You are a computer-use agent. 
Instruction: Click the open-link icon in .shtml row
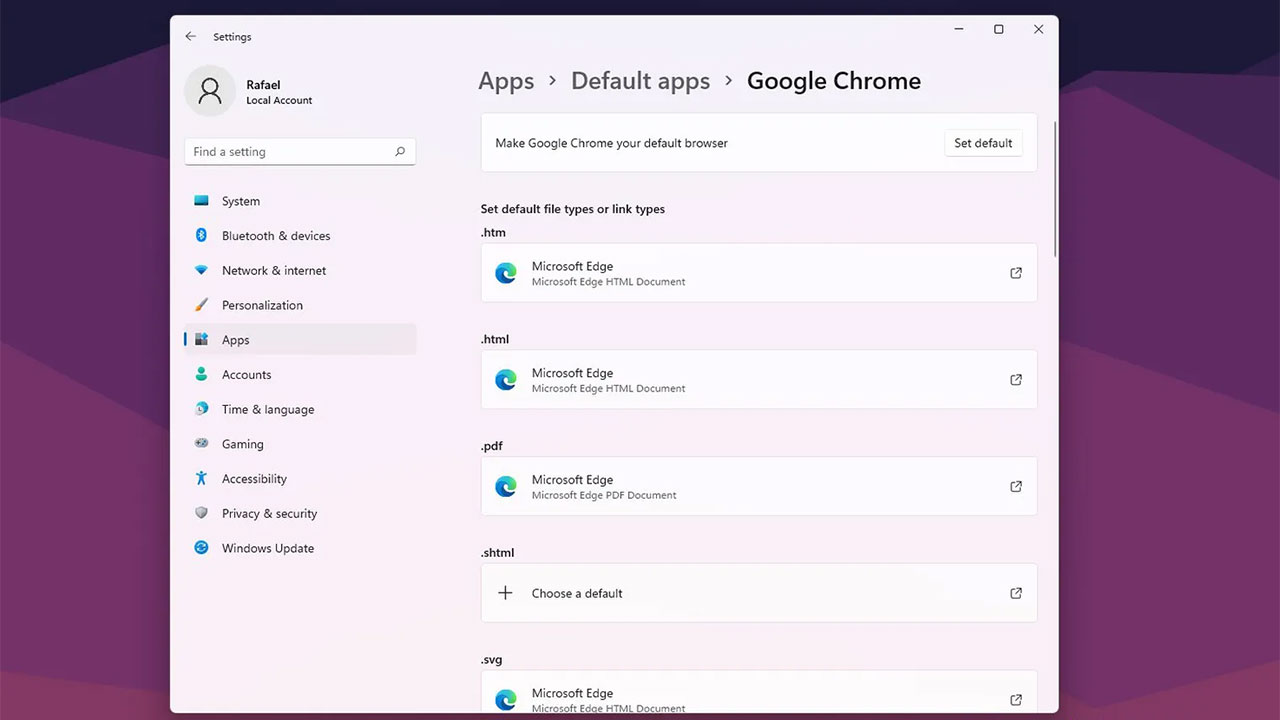tap(1016, 593)
